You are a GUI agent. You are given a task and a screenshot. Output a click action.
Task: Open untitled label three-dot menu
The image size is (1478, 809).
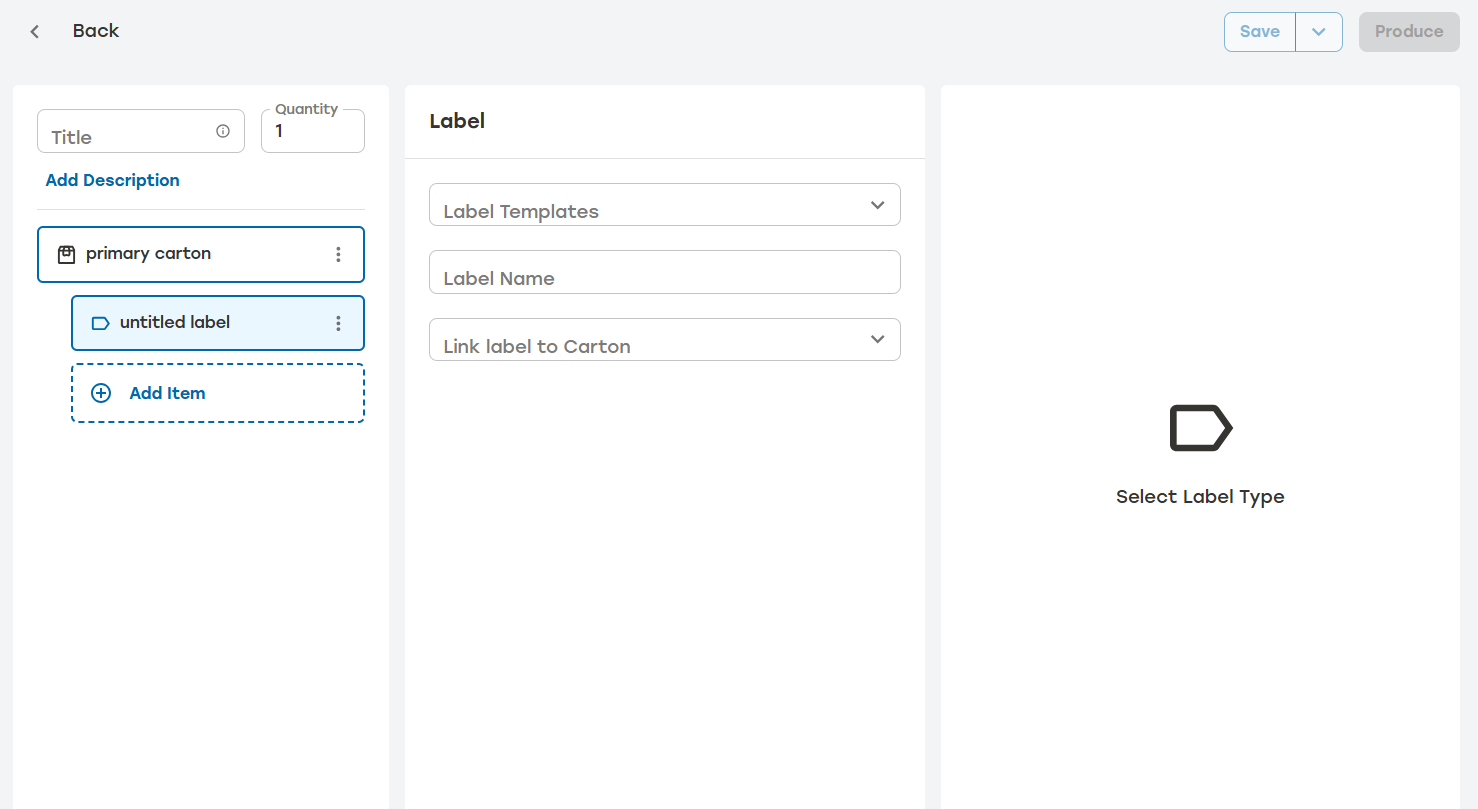coord(338,323)
